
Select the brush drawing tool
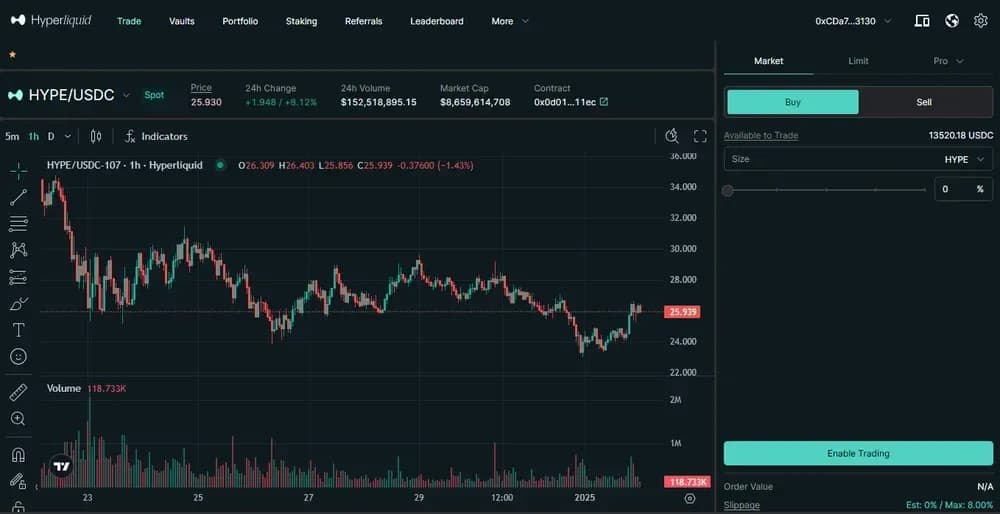point(18,303)
